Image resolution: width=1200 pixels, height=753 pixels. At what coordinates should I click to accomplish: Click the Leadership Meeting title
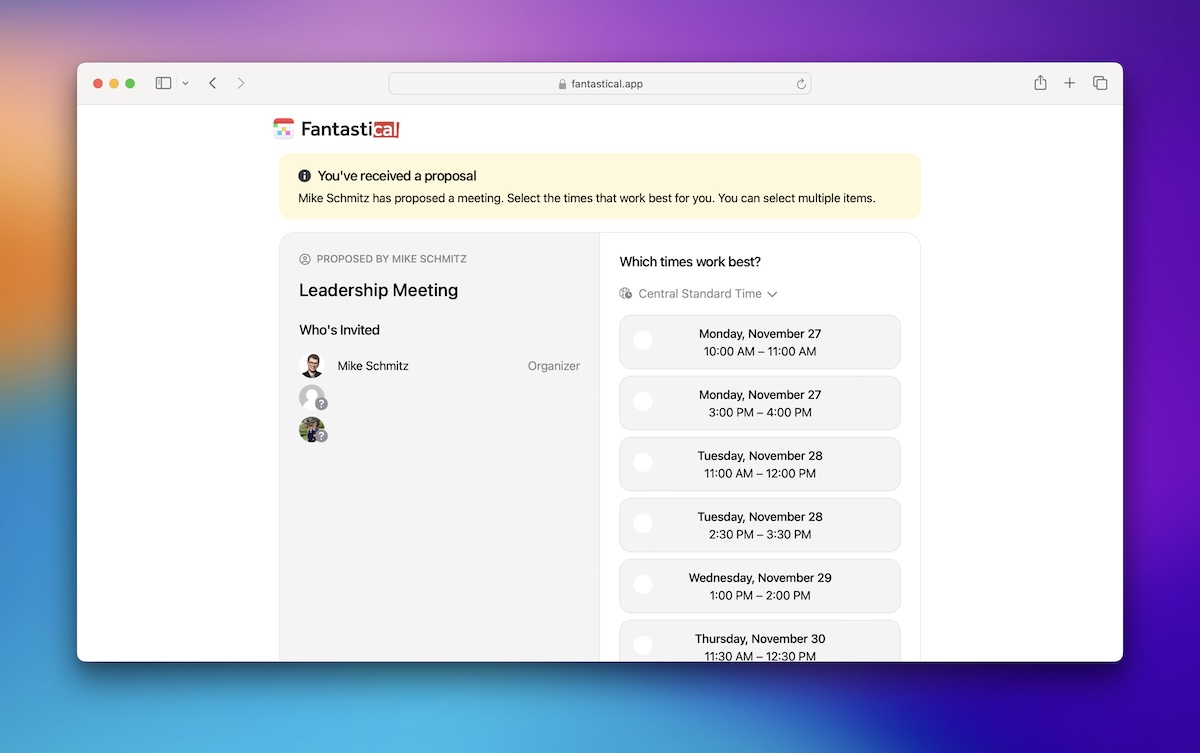pos(378,290)
